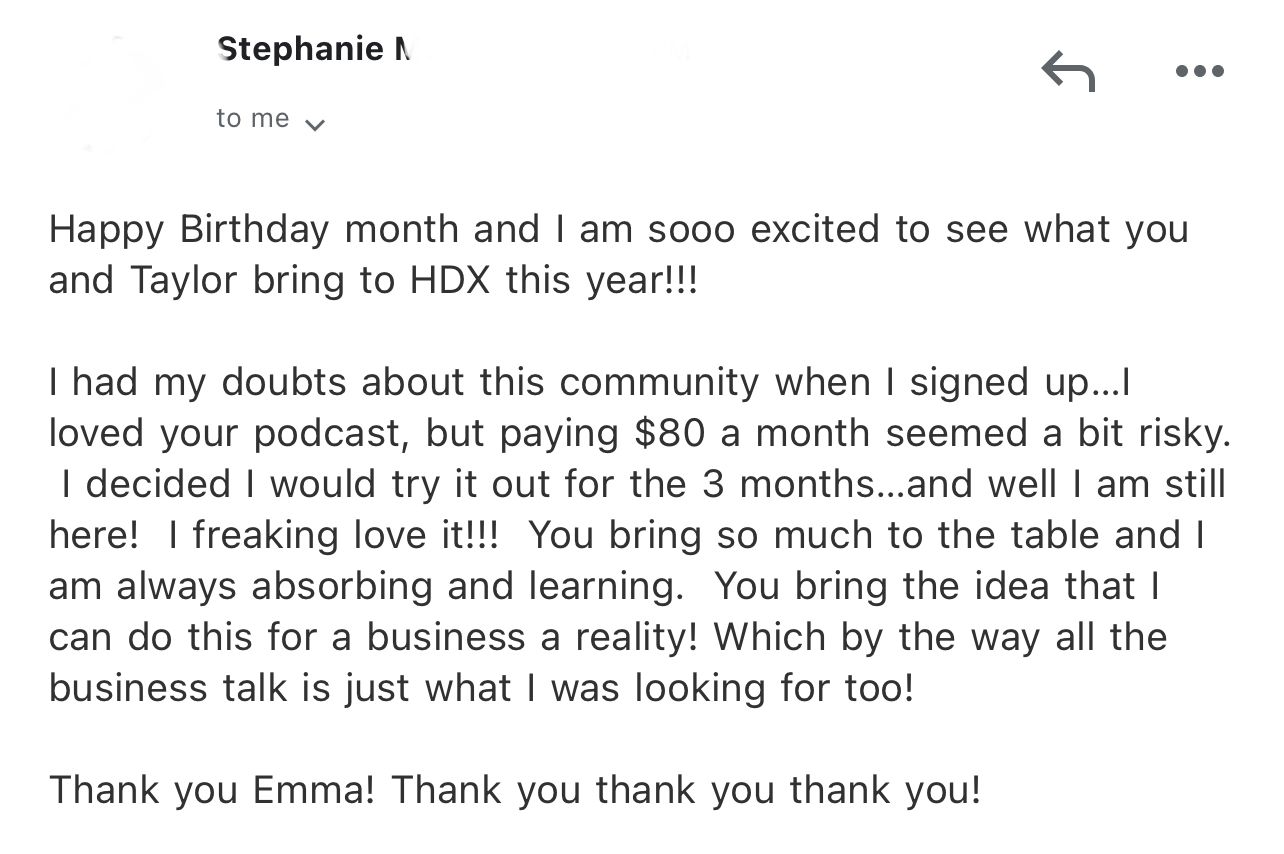Tap the 'to me' recipient label

tap(253, 119)
